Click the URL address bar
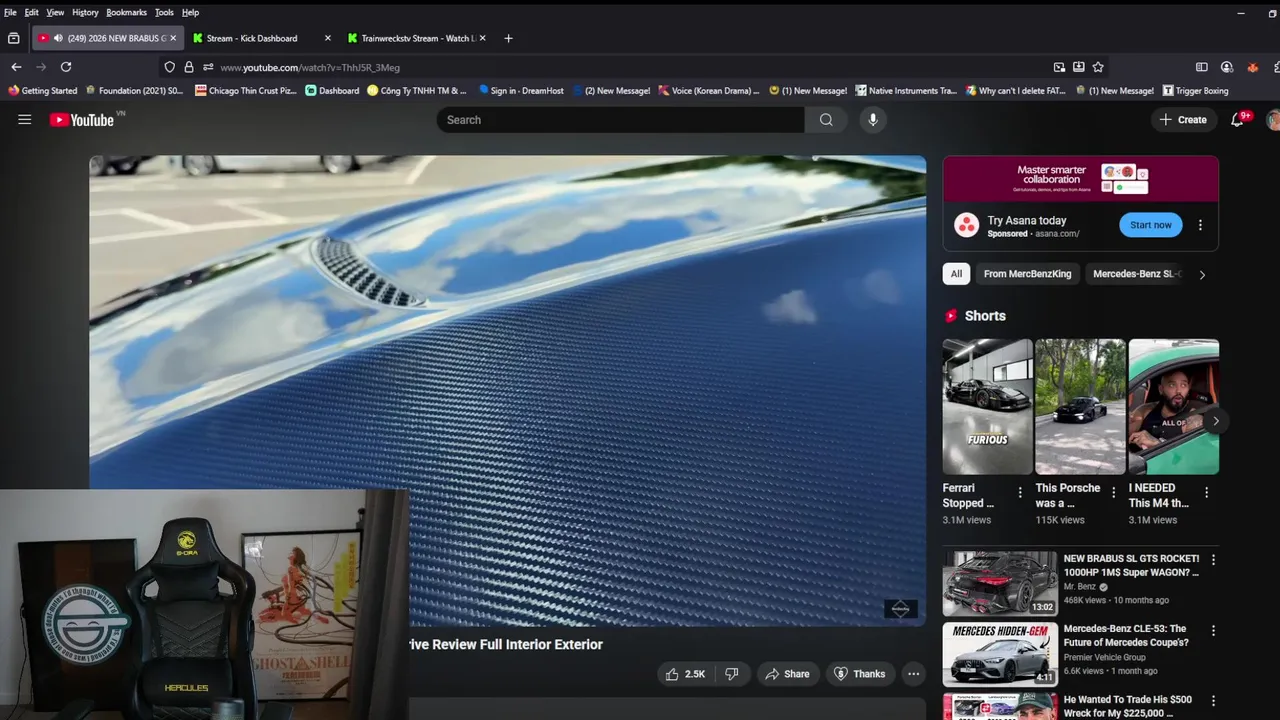This screenshot has width=1280, height=720. [x=630, y=67]
